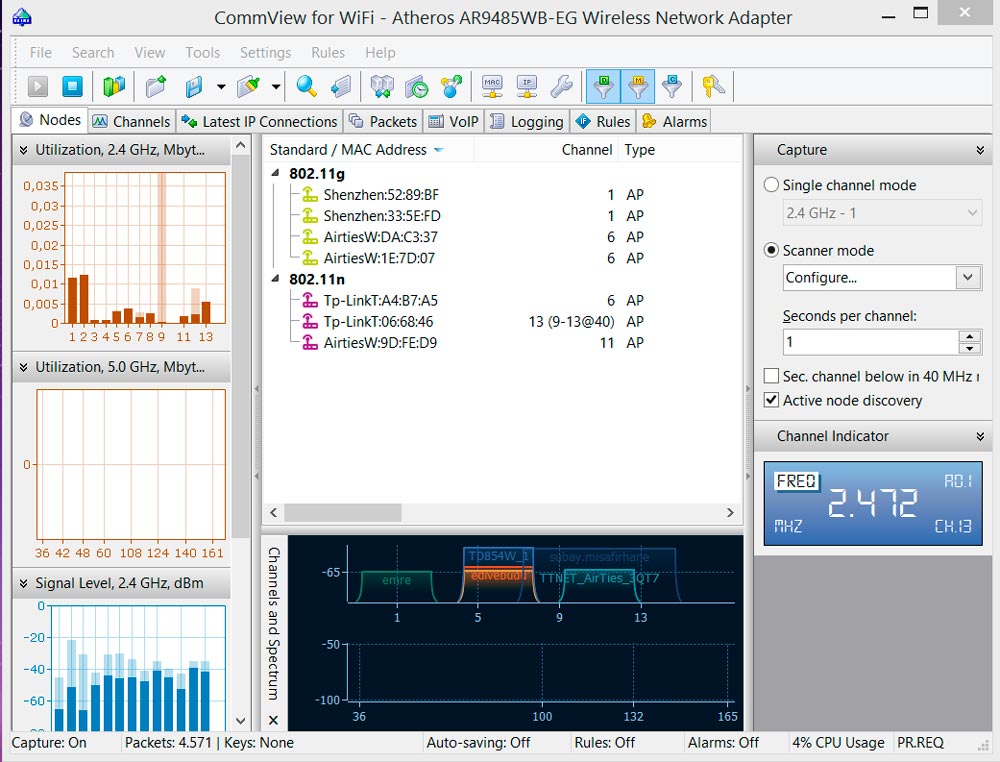Collapse the 802.11g tree group
1000x762 pixels.
click(276, 173)
